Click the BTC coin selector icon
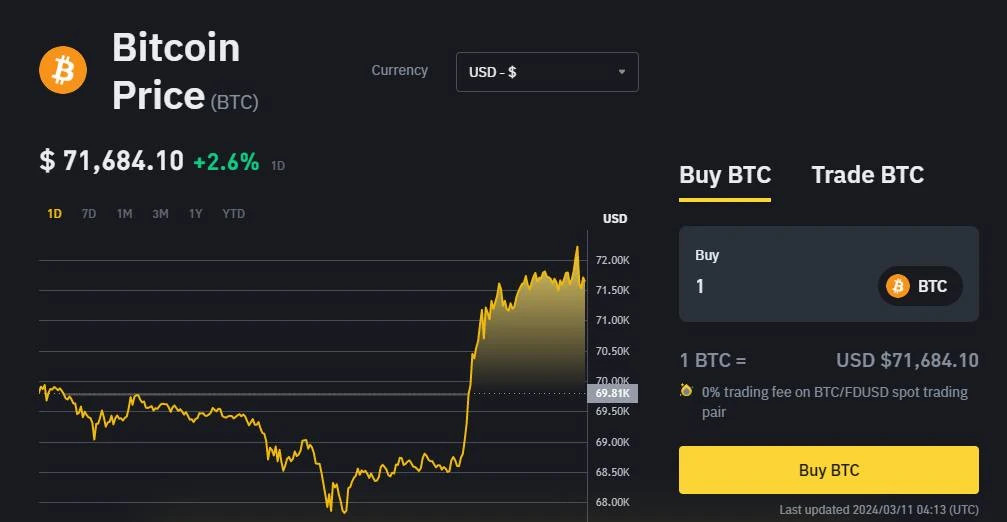The height and width of the screenshot is (522, 1007). coord(897,286)
